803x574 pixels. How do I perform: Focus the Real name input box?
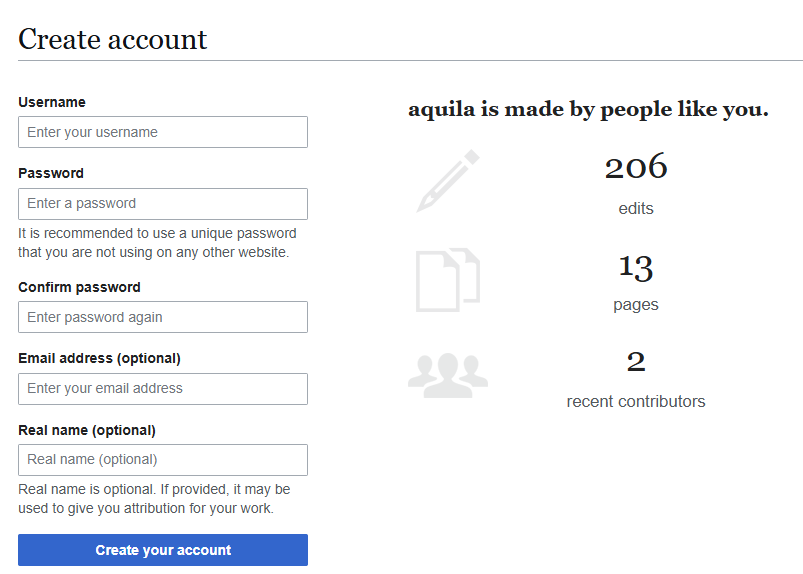[163, 460]
